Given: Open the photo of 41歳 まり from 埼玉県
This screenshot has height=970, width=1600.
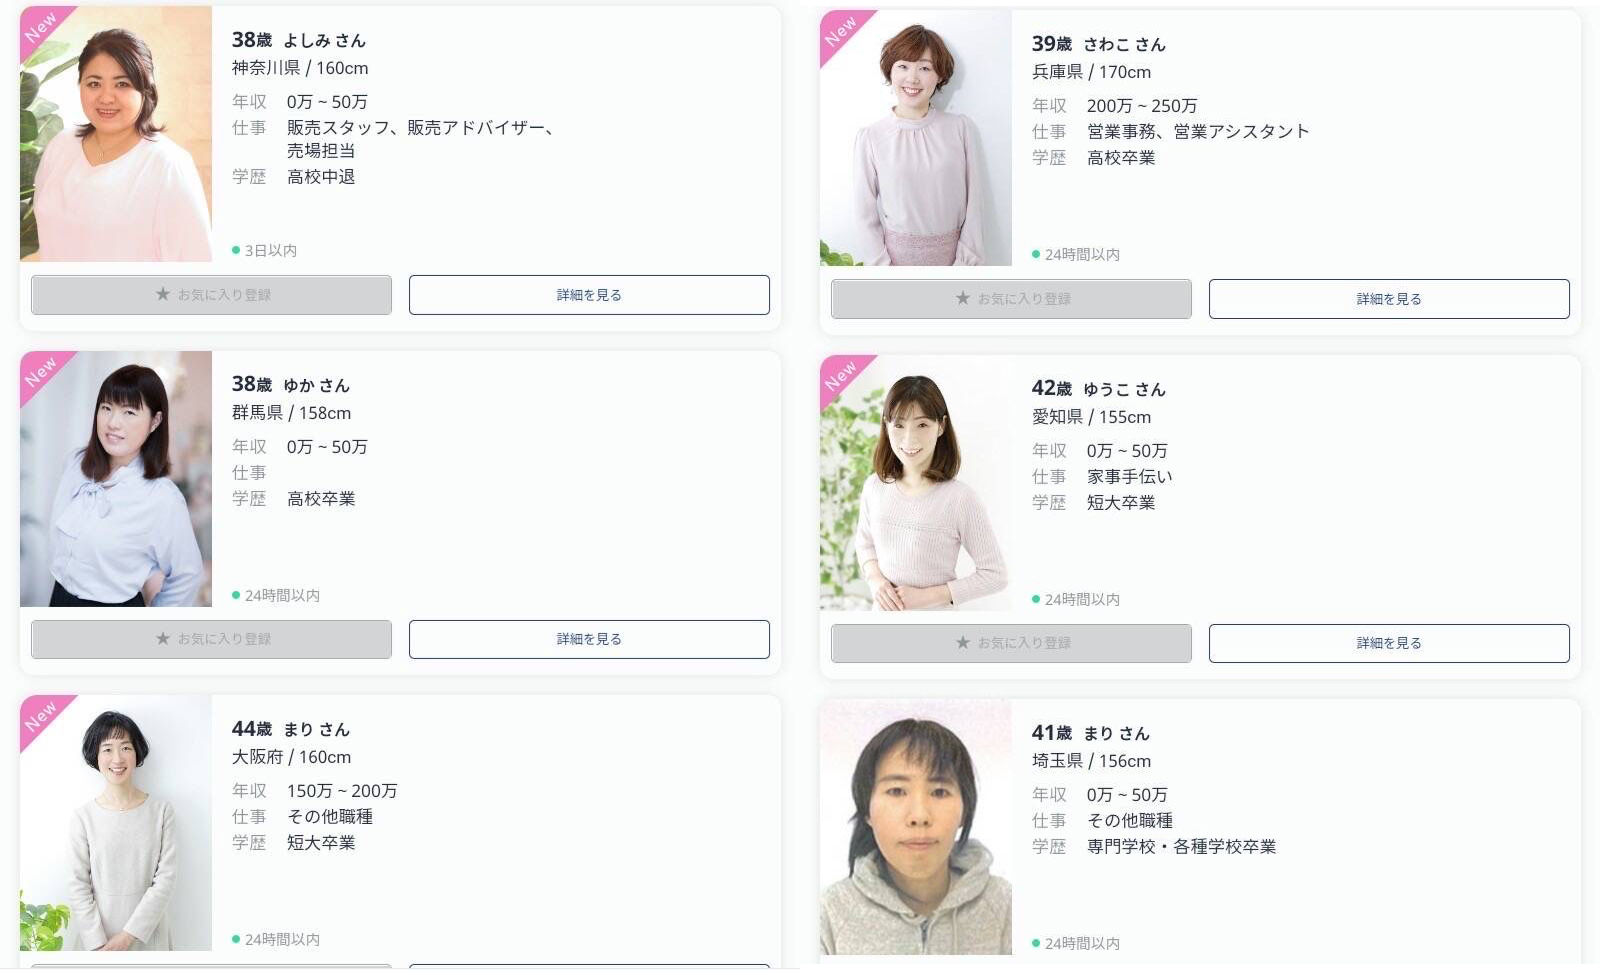Looking at the screenshot, I should tap(916, 827).
